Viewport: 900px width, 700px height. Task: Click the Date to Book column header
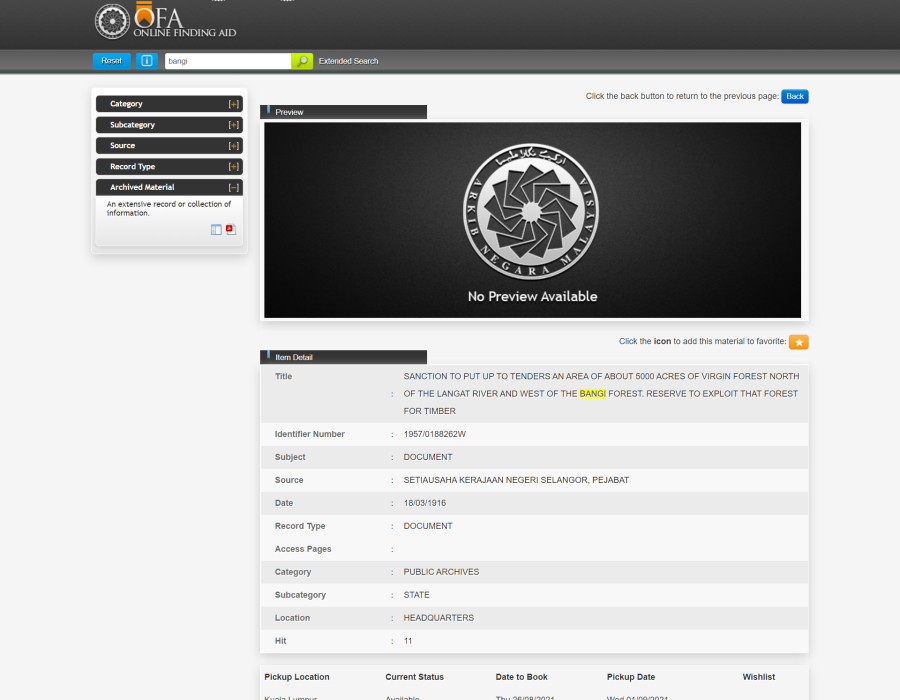[x=521, y=677]
